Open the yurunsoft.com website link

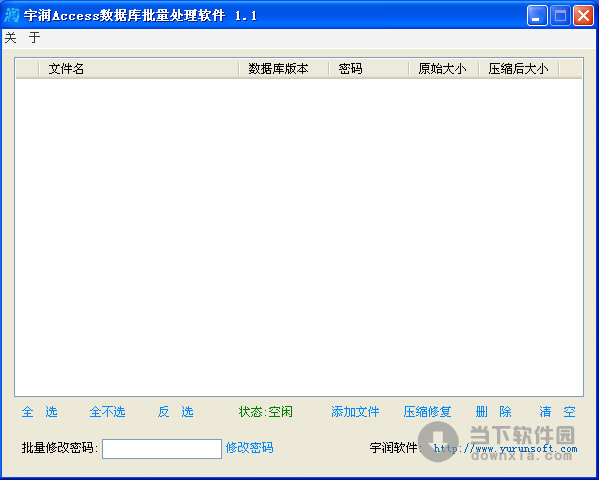tap(505, 448)
